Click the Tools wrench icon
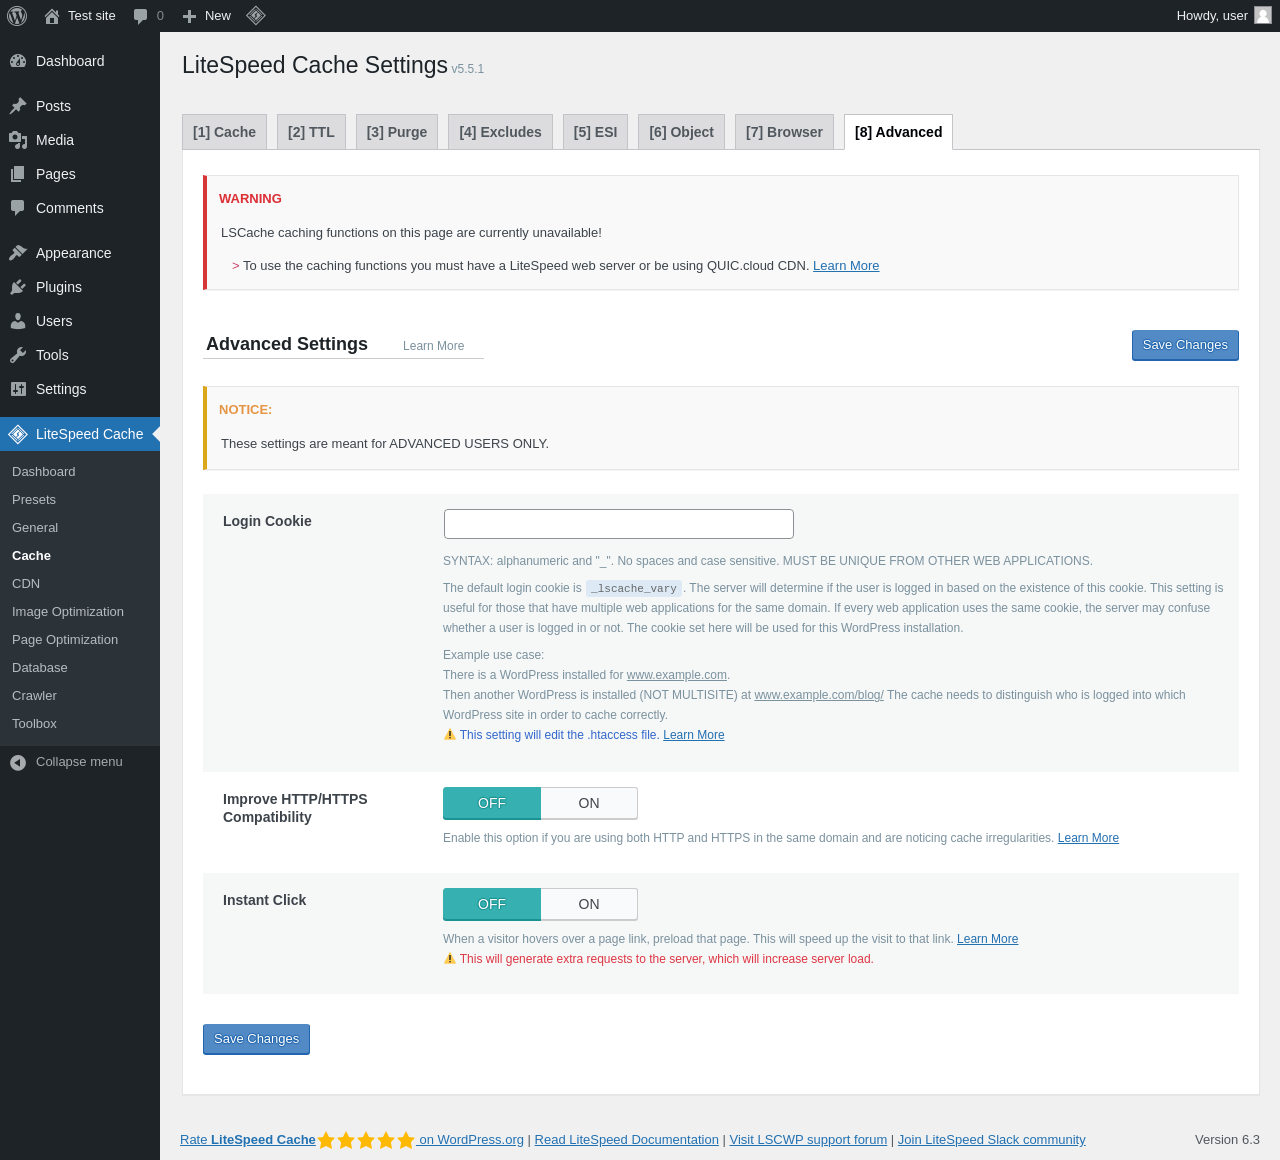 [x=18, y=355]
